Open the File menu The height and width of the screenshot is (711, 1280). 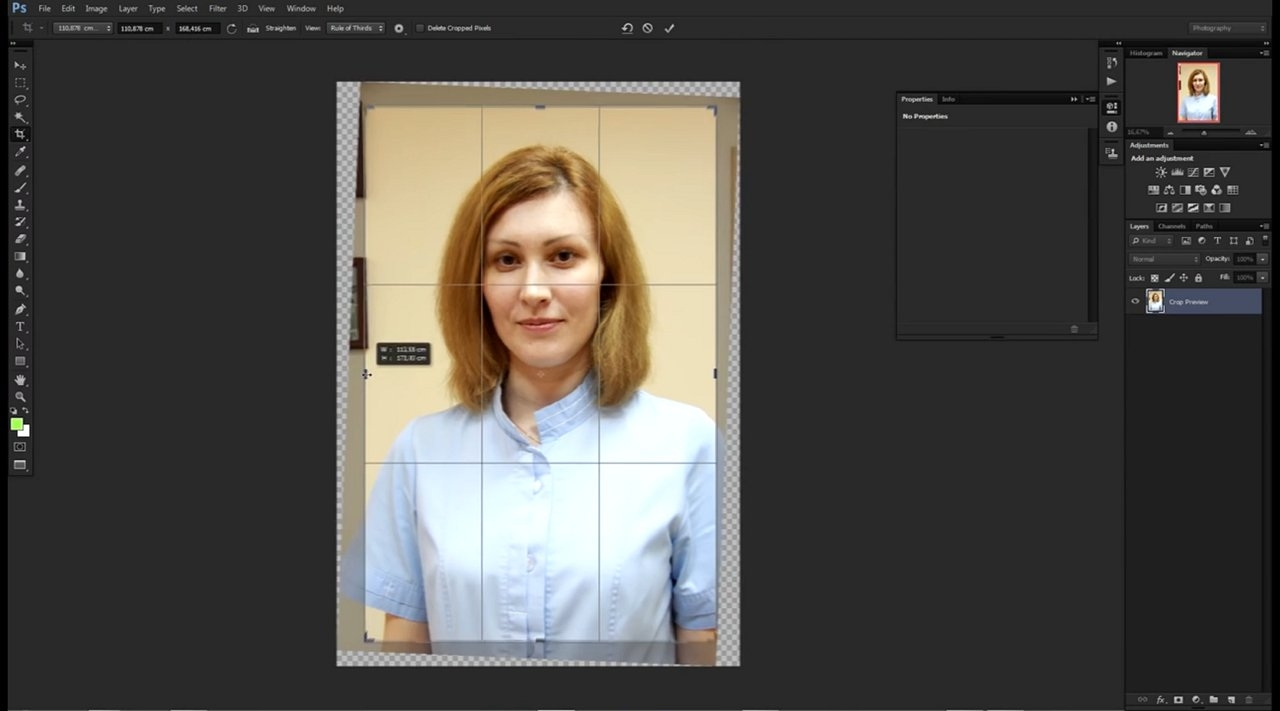tap(44, 8)
